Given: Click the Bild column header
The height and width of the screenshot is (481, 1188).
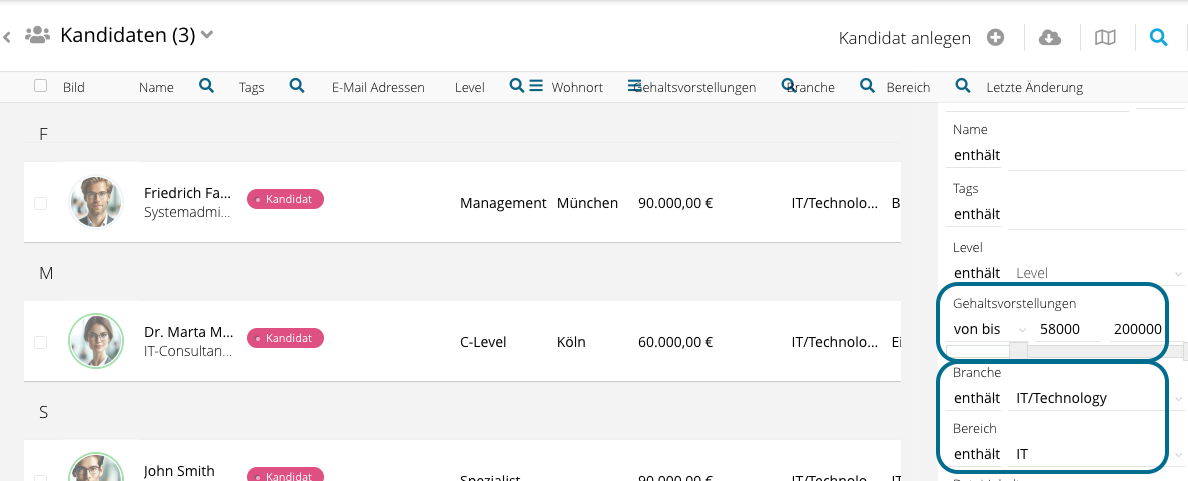Looking at the screenshot, I should tap(73, 88).
